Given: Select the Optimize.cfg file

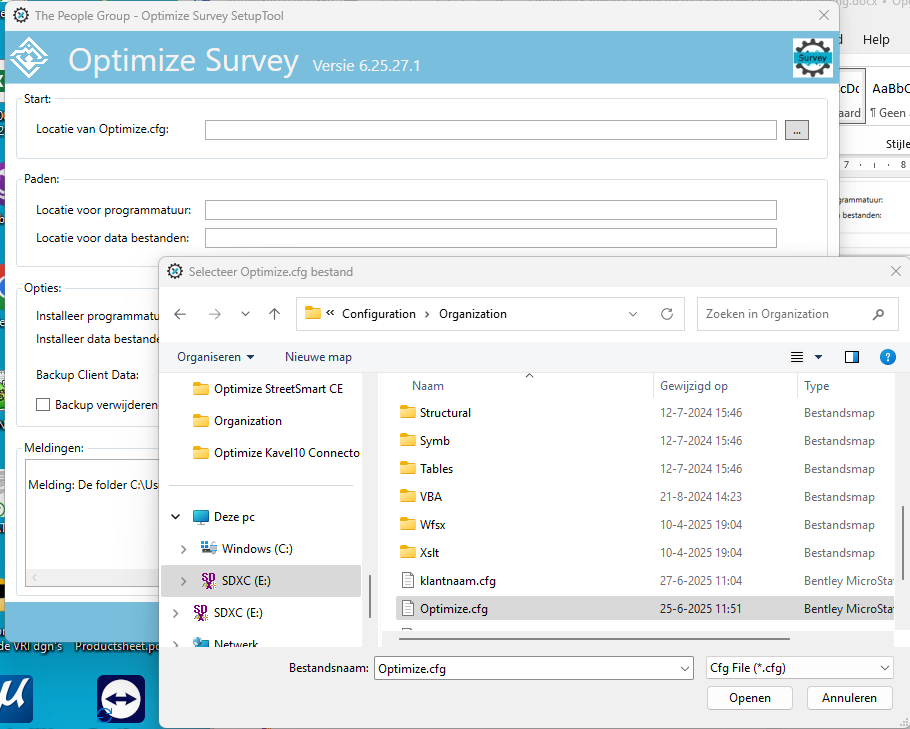Looking at the screenshot, I should tap(645, 608).
